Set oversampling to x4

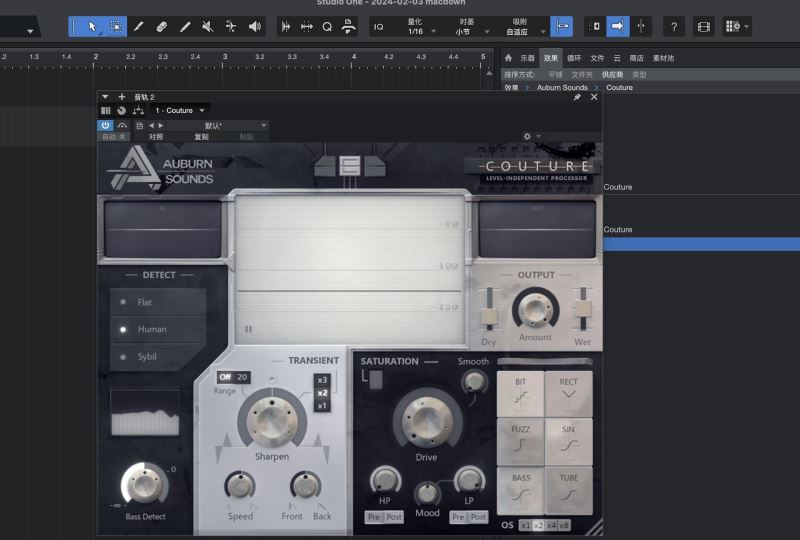[x=552, y=525]
